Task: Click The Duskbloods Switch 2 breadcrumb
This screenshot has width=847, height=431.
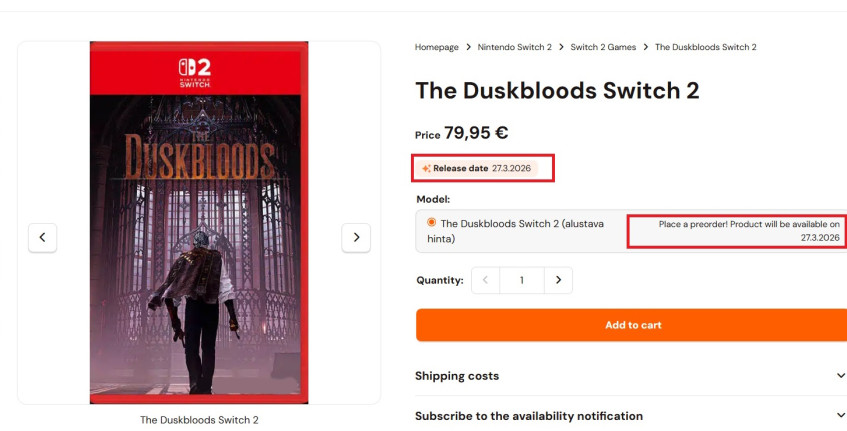Action: pyautogui.click(x=705, y=47)
